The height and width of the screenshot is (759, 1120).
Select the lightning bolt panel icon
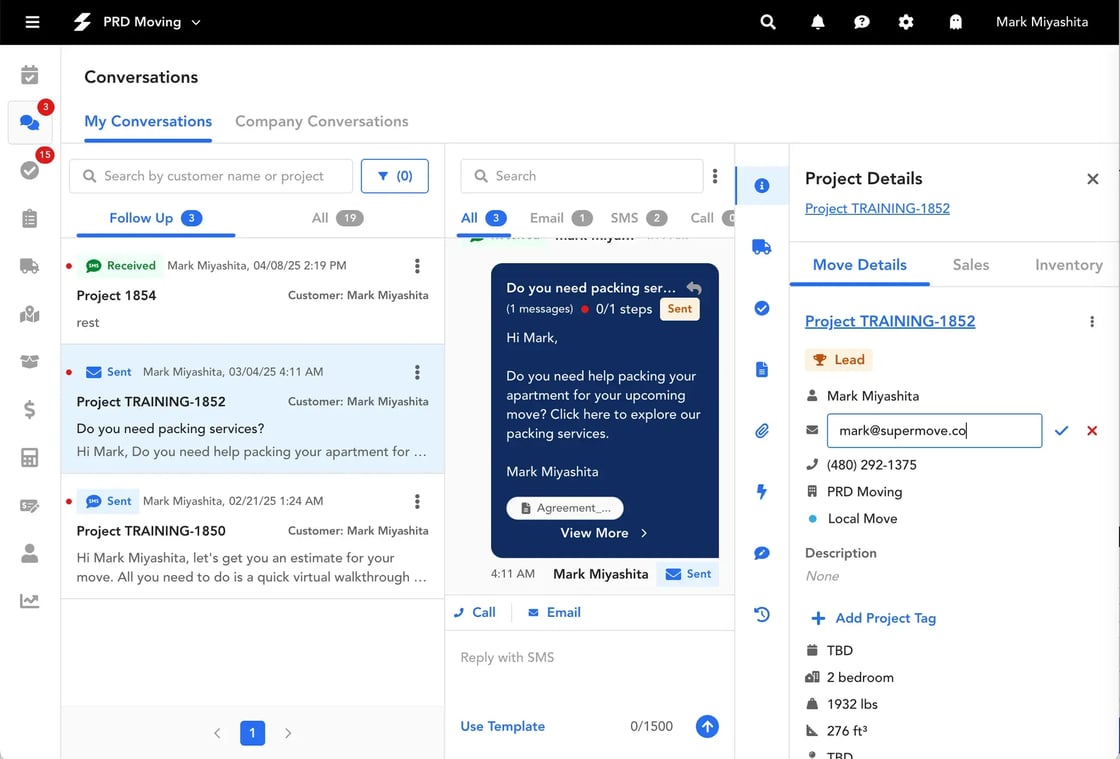762,492
